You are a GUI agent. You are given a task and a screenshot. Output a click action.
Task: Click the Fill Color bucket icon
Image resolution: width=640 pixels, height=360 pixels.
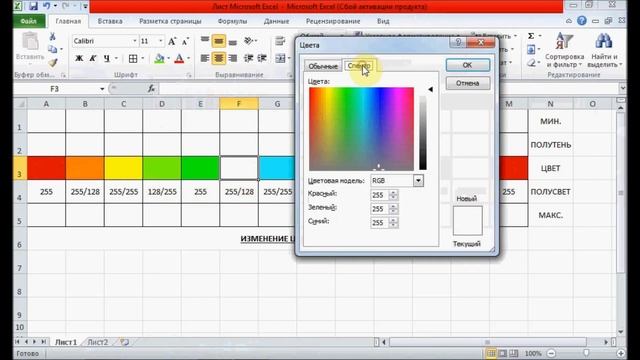tap(159, 58)
